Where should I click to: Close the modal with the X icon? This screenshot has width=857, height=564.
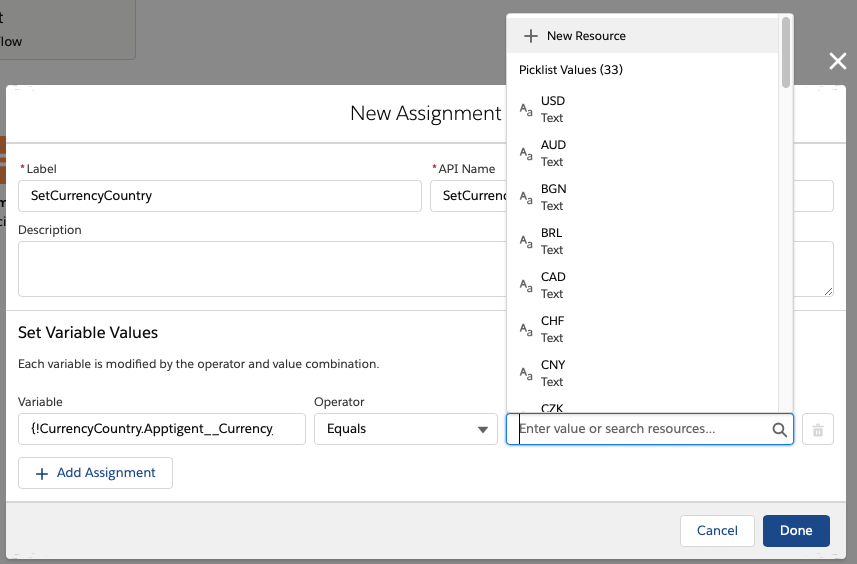click(837, 61)
